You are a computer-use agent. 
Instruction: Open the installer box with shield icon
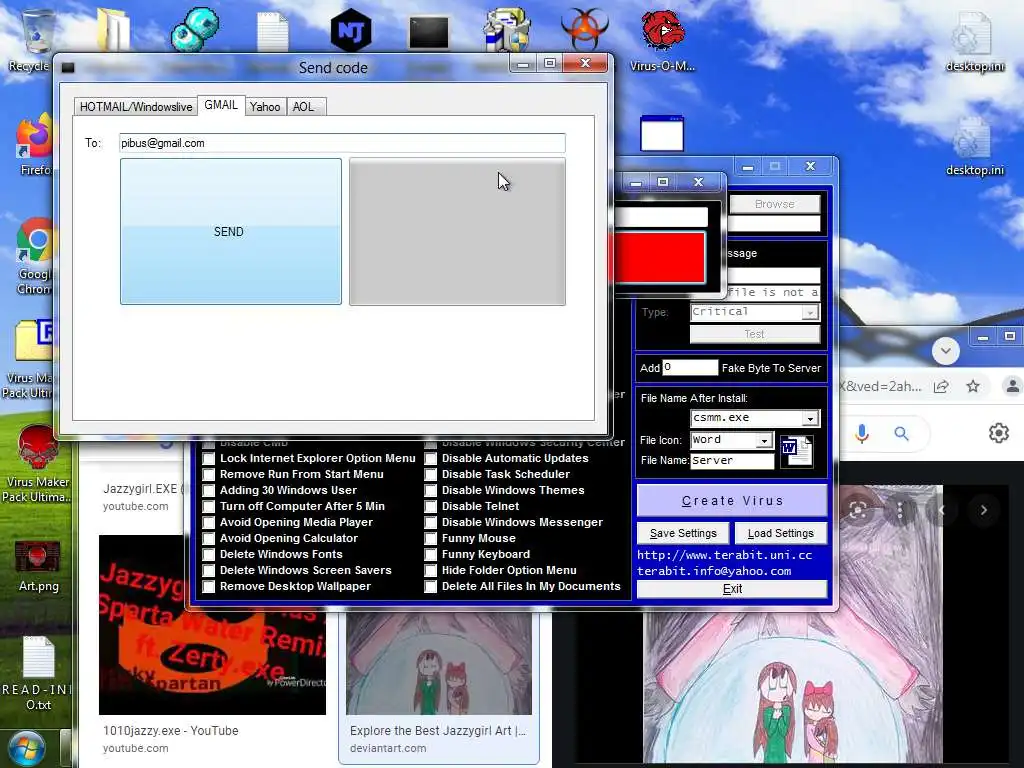pyautogui.click(x=507, y=29)
